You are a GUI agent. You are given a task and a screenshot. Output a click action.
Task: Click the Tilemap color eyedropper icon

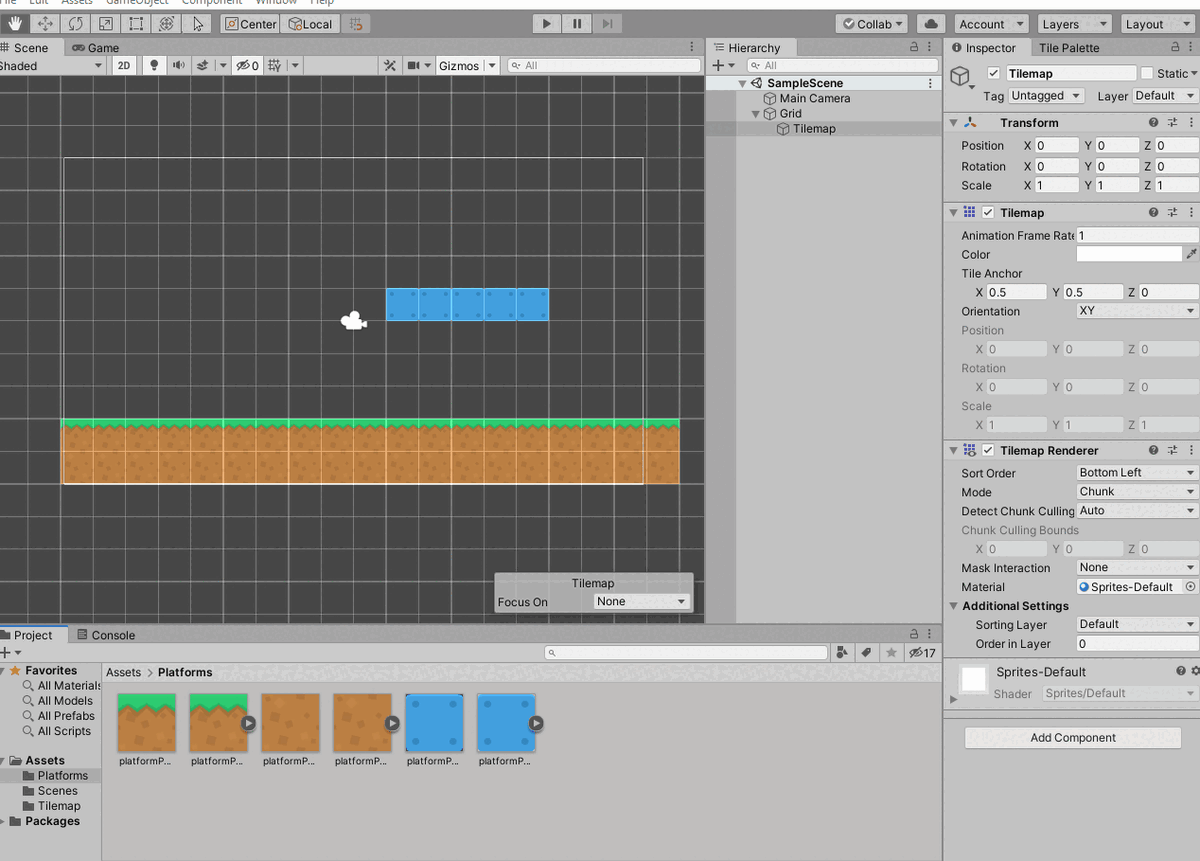pyautogui.click(x=1191, y=255)
